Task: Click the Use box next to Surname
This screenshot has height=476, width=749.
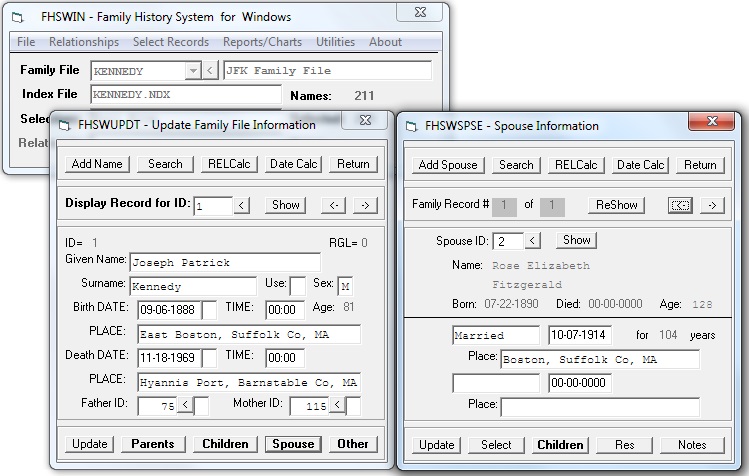Action: pyautogui.click(x=298, y=286)
